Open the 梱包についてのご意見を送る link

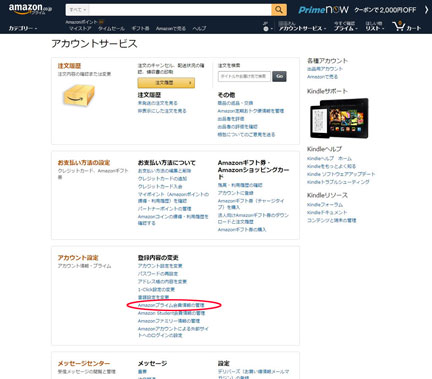coord(246,134)
